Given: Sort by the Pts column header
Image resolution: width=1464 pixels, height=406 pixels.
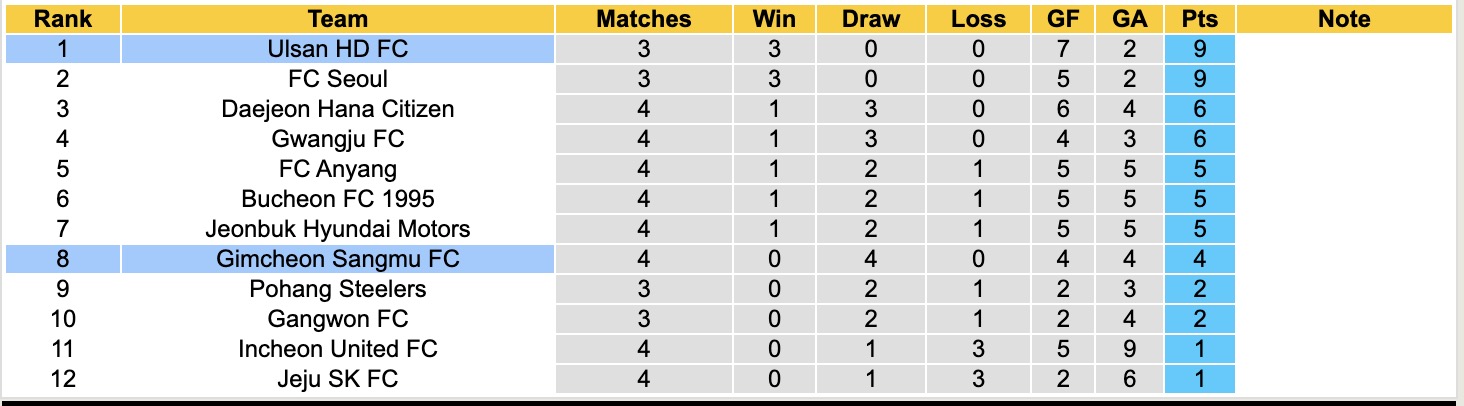Looking at the screenshot, I should coord(1199,19).
